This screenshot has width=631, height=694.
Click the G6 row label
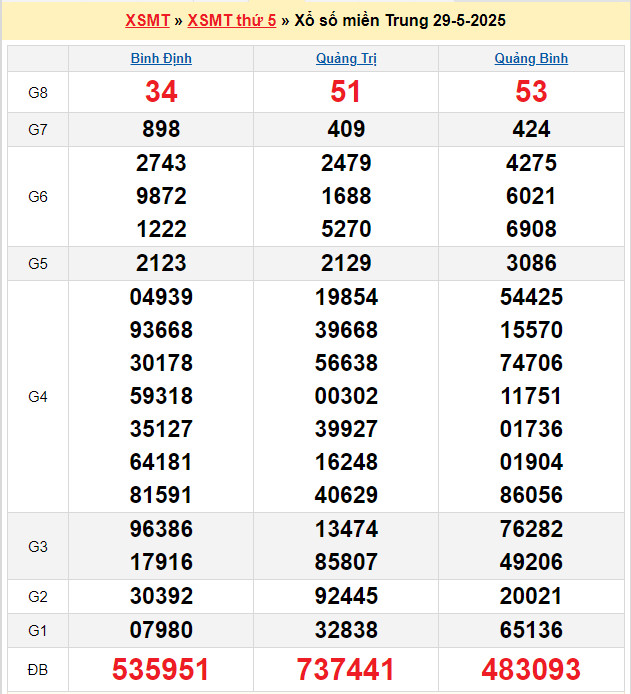tap(38, 197)
